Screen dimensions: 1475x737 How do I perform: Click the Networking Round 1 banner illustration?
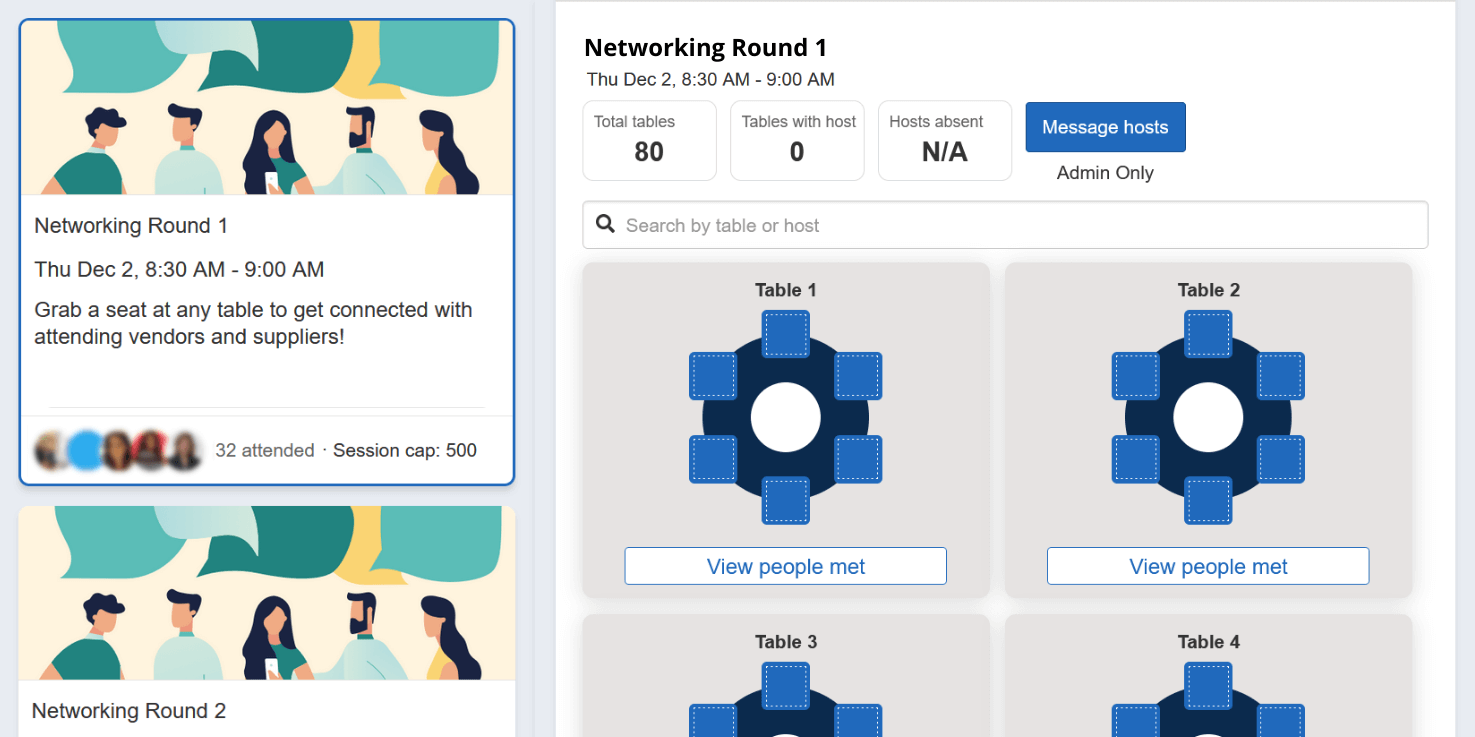point(266,105)
